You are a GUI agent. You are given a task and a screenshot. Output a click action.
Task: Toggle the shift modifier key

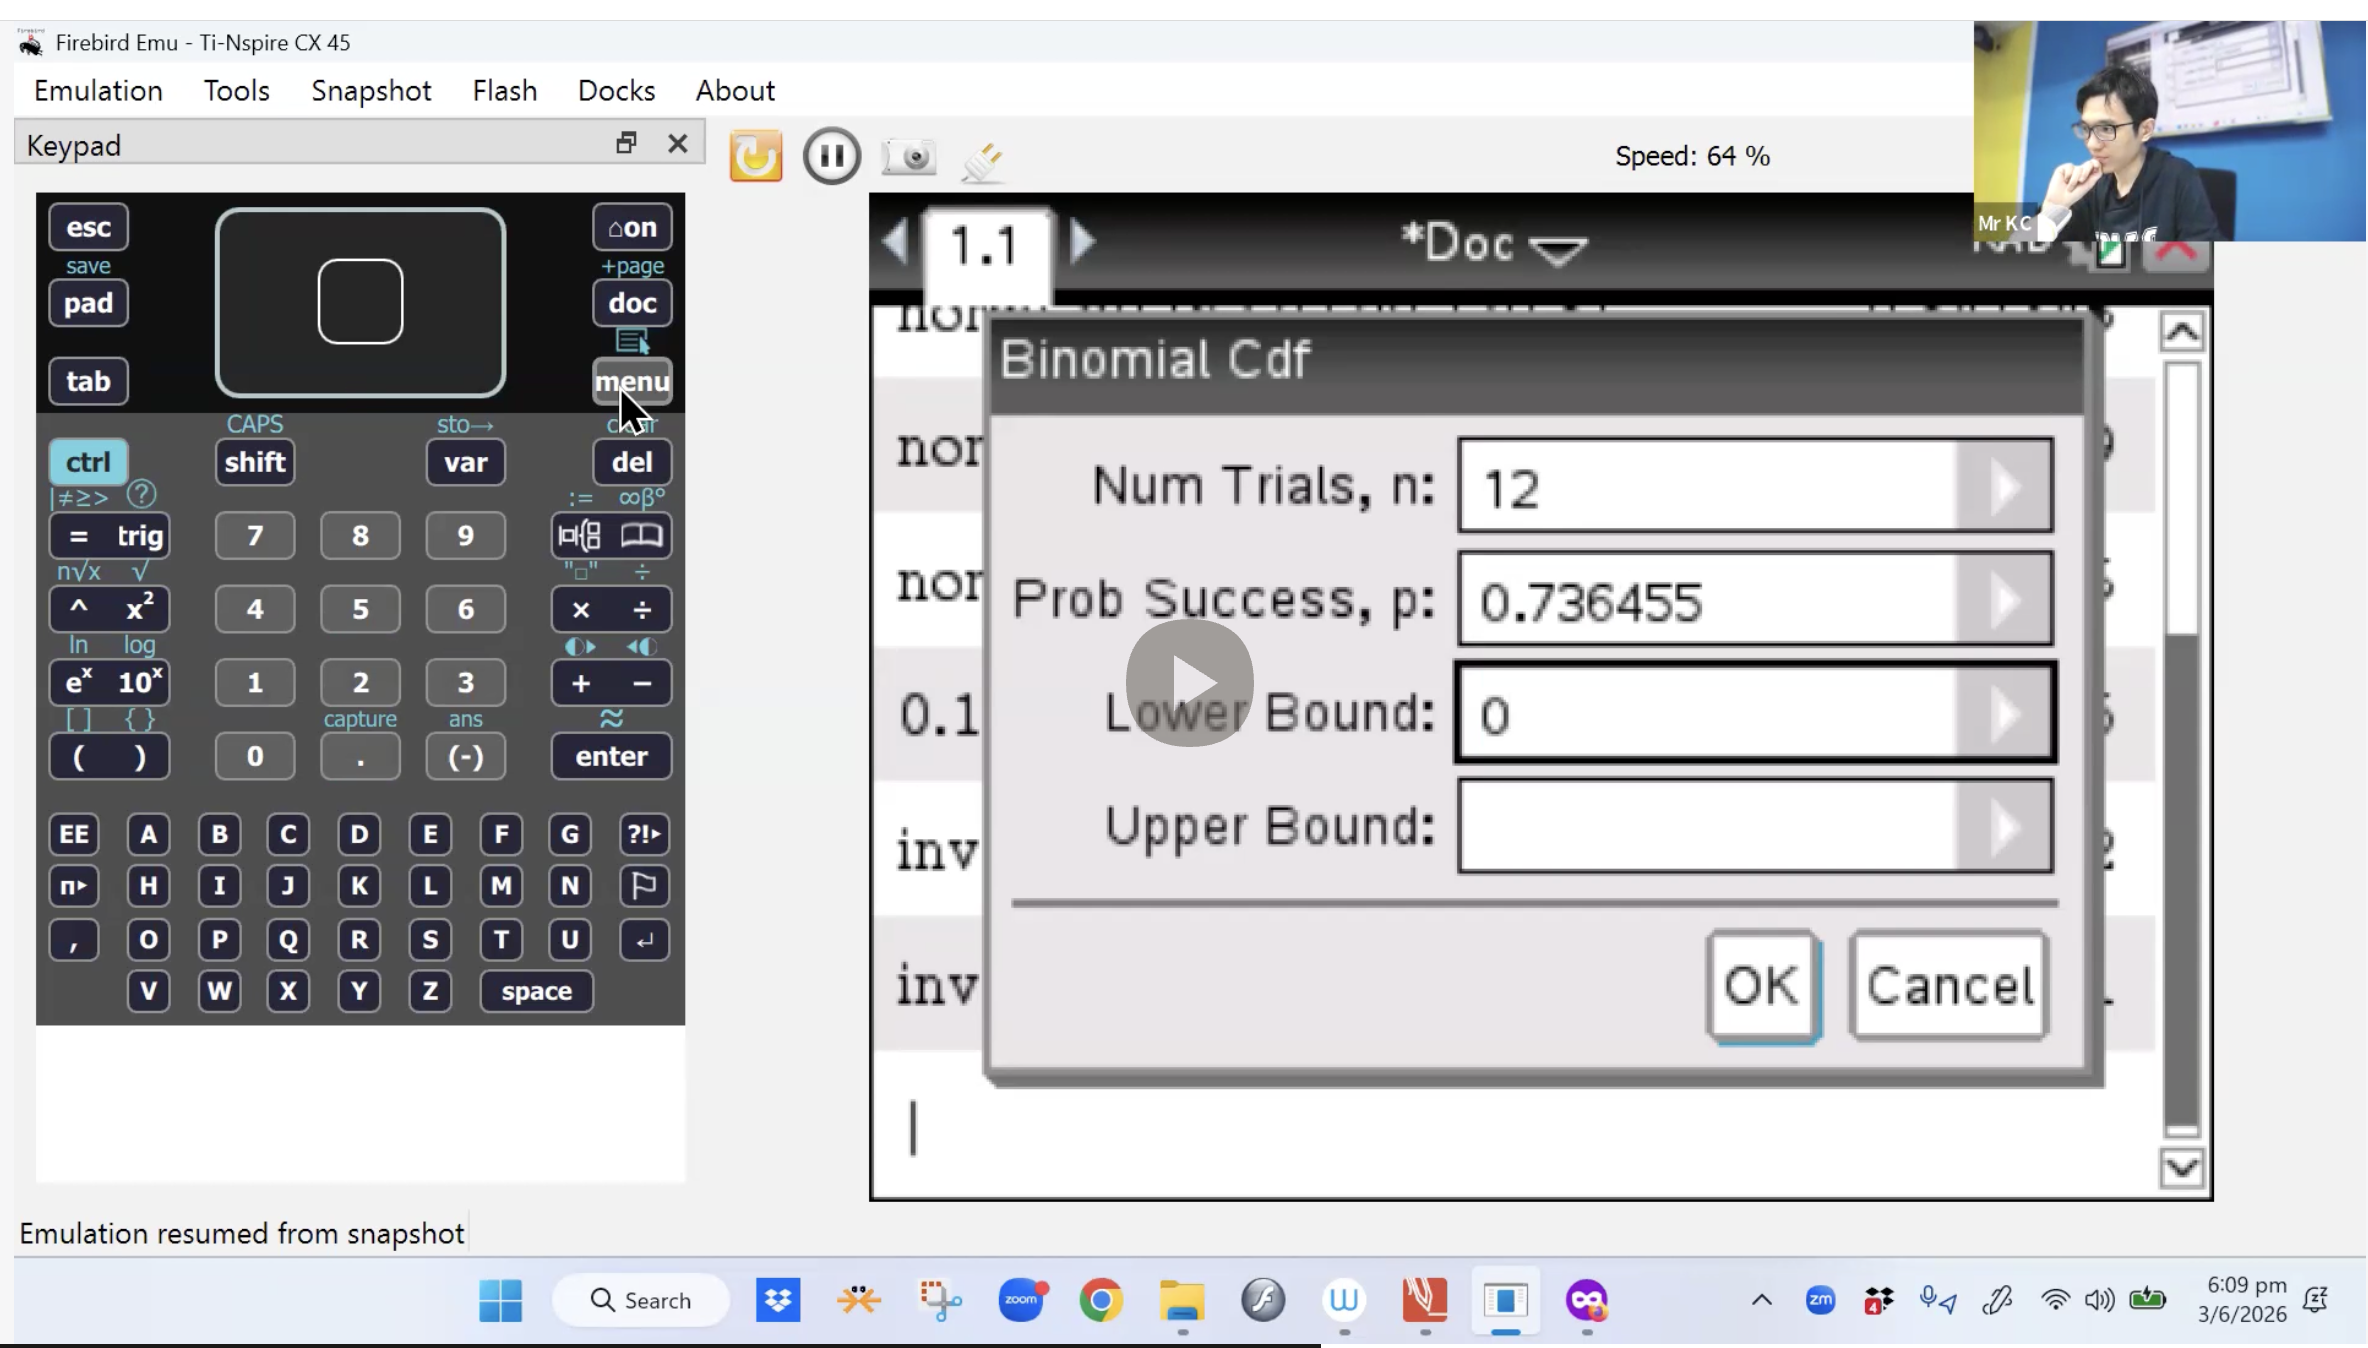click(255, 462)
